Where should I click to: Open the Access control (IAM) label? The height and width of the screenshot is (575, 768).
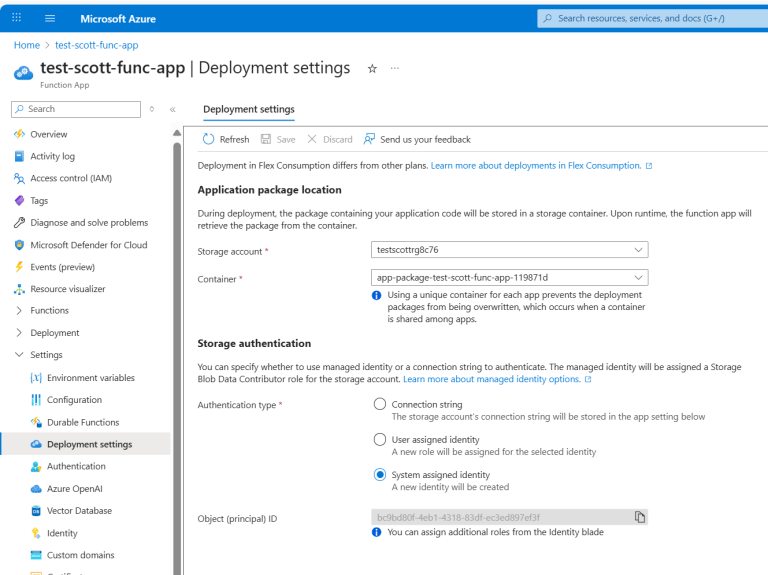pos(71,178)
